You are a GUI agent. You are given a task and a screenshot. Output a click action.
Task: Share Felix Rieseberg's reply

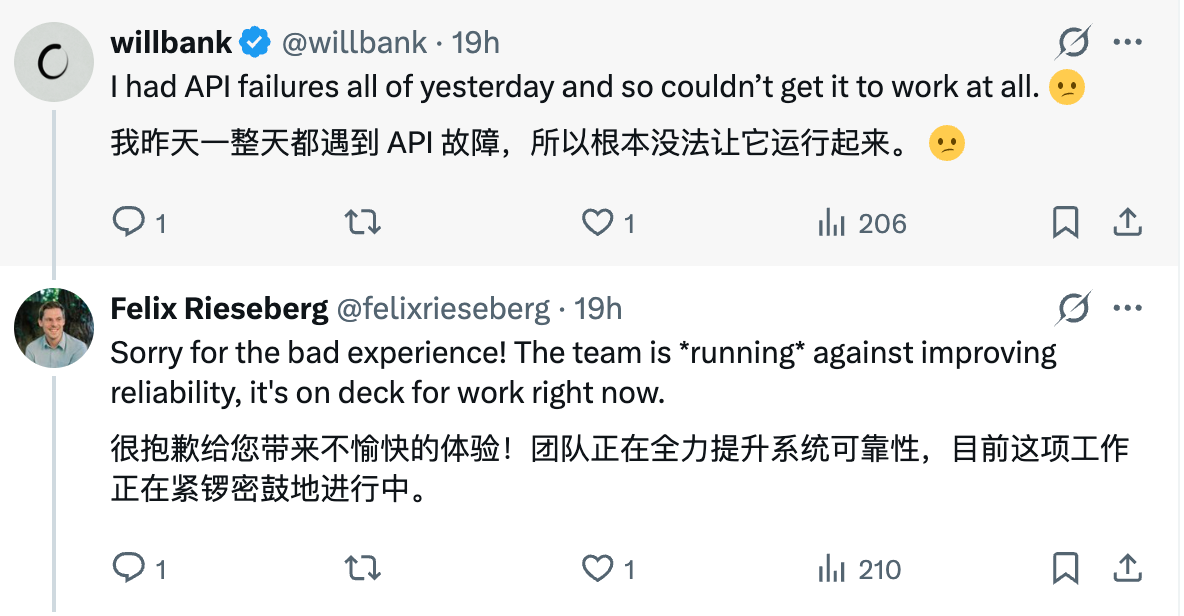(1127, 569)
